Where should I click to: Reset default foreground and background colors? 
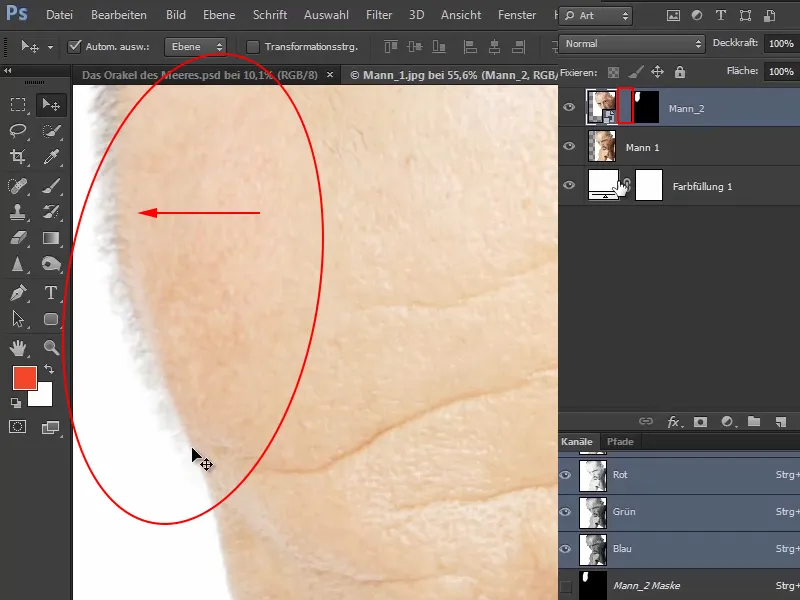[16, 403]
